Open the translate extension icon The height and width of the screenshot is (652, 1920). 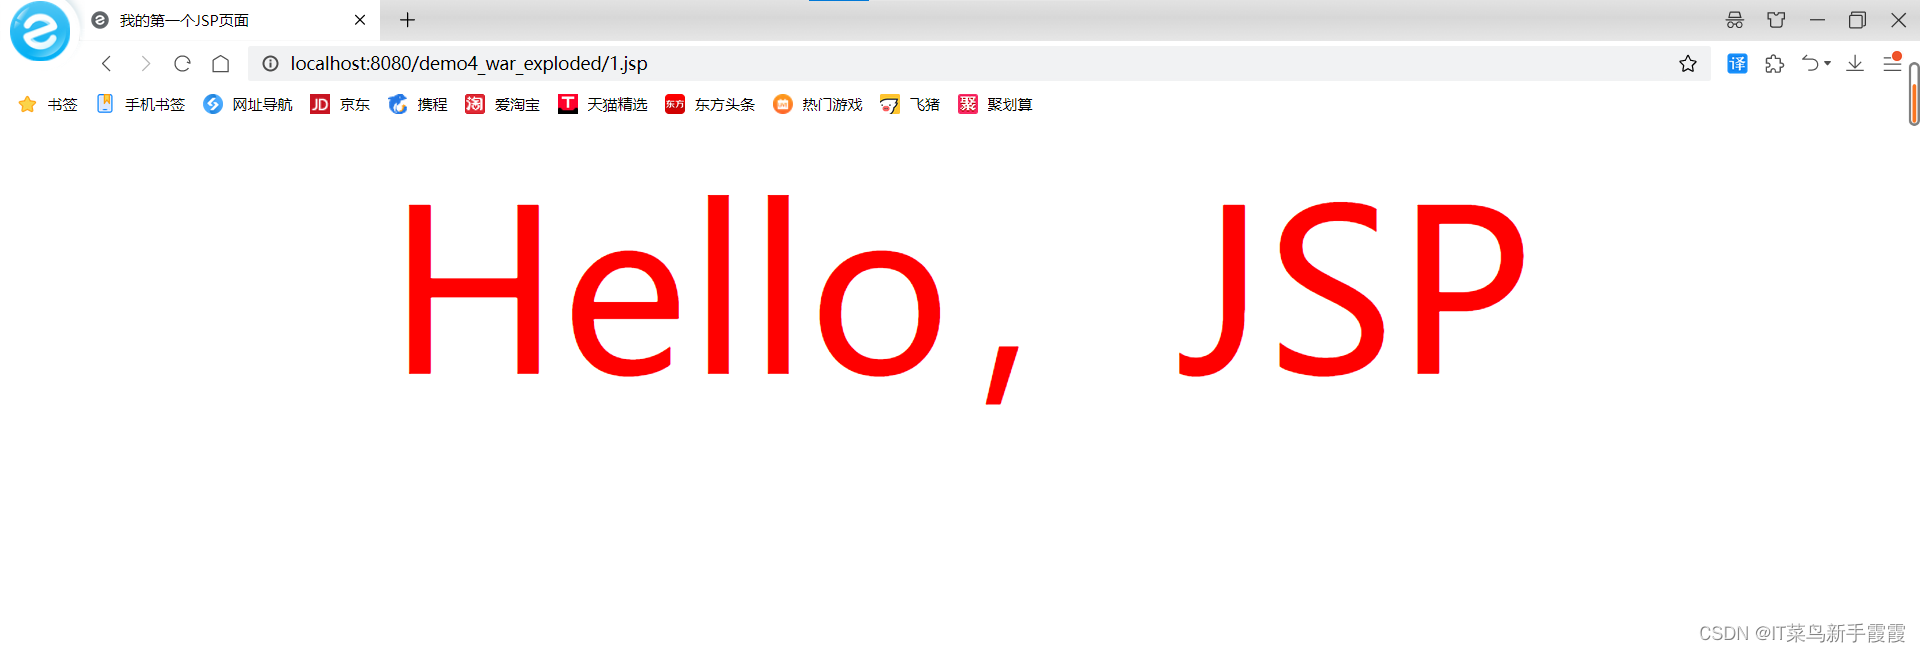click(1738, 64)
